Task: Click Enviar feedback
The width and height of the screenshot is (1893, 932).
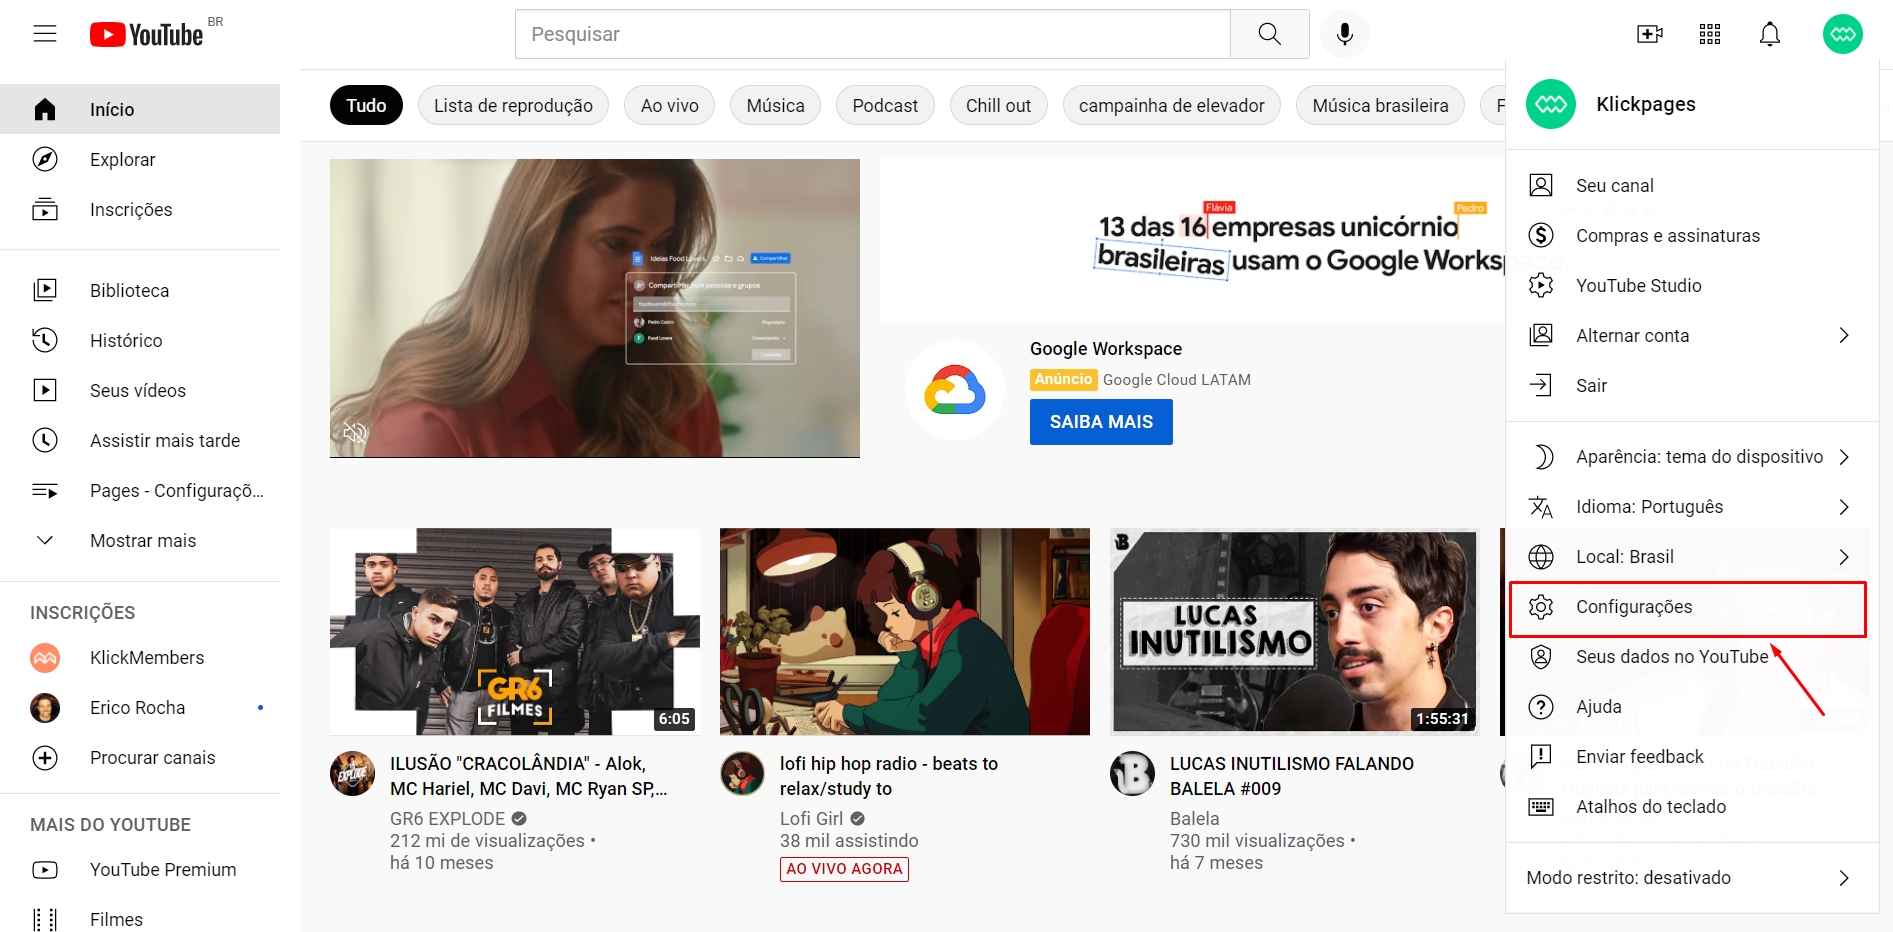Action: pos(1692,756)
